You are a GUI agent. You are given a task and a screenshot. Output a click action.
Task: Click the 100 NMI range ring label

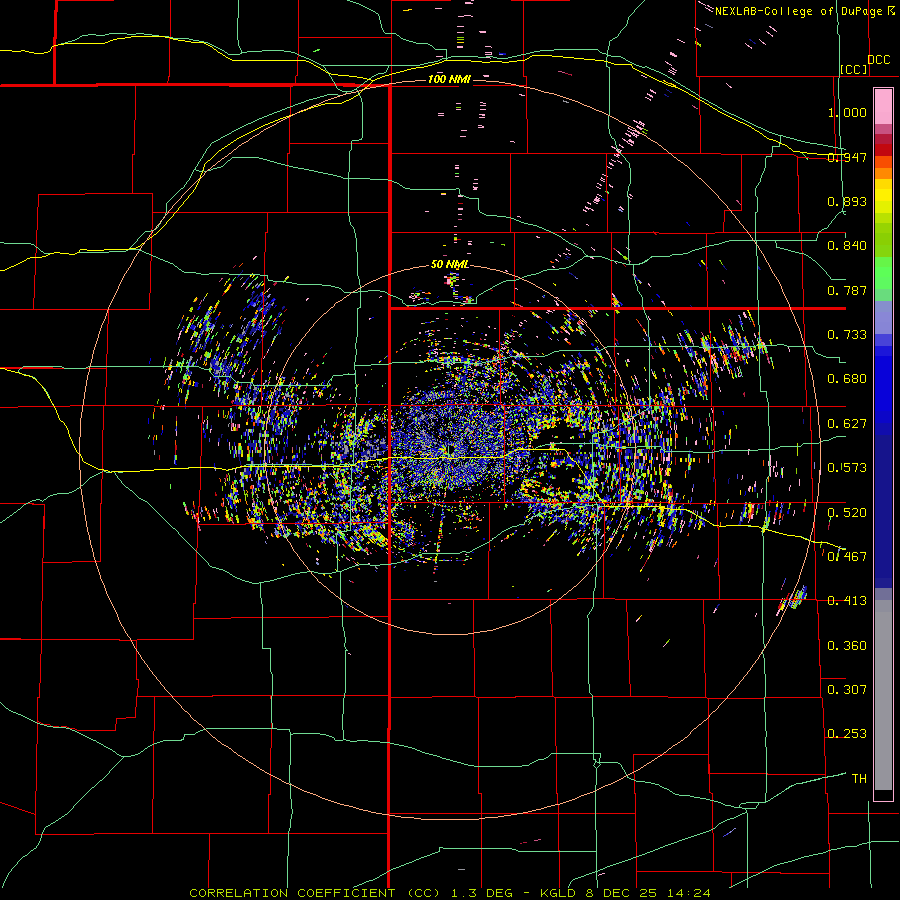pos(449,79)
